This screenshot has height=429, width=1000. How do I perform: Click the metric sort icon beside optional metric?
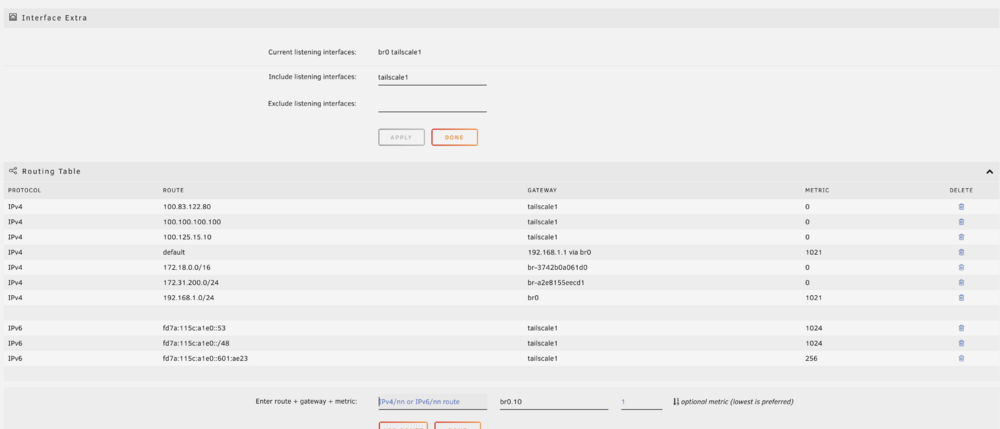(676, 402)
